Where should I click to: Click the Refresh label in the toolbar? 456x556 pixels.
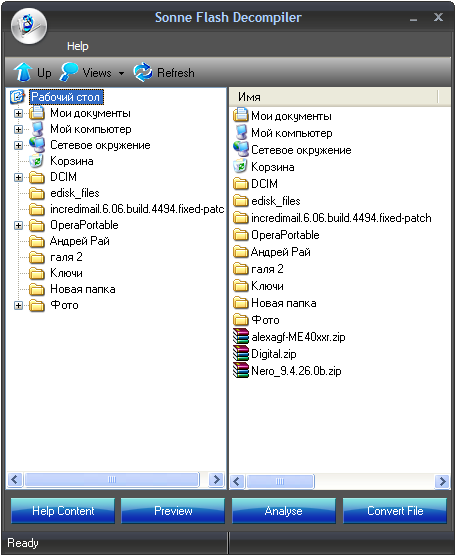tap(176, 73)
